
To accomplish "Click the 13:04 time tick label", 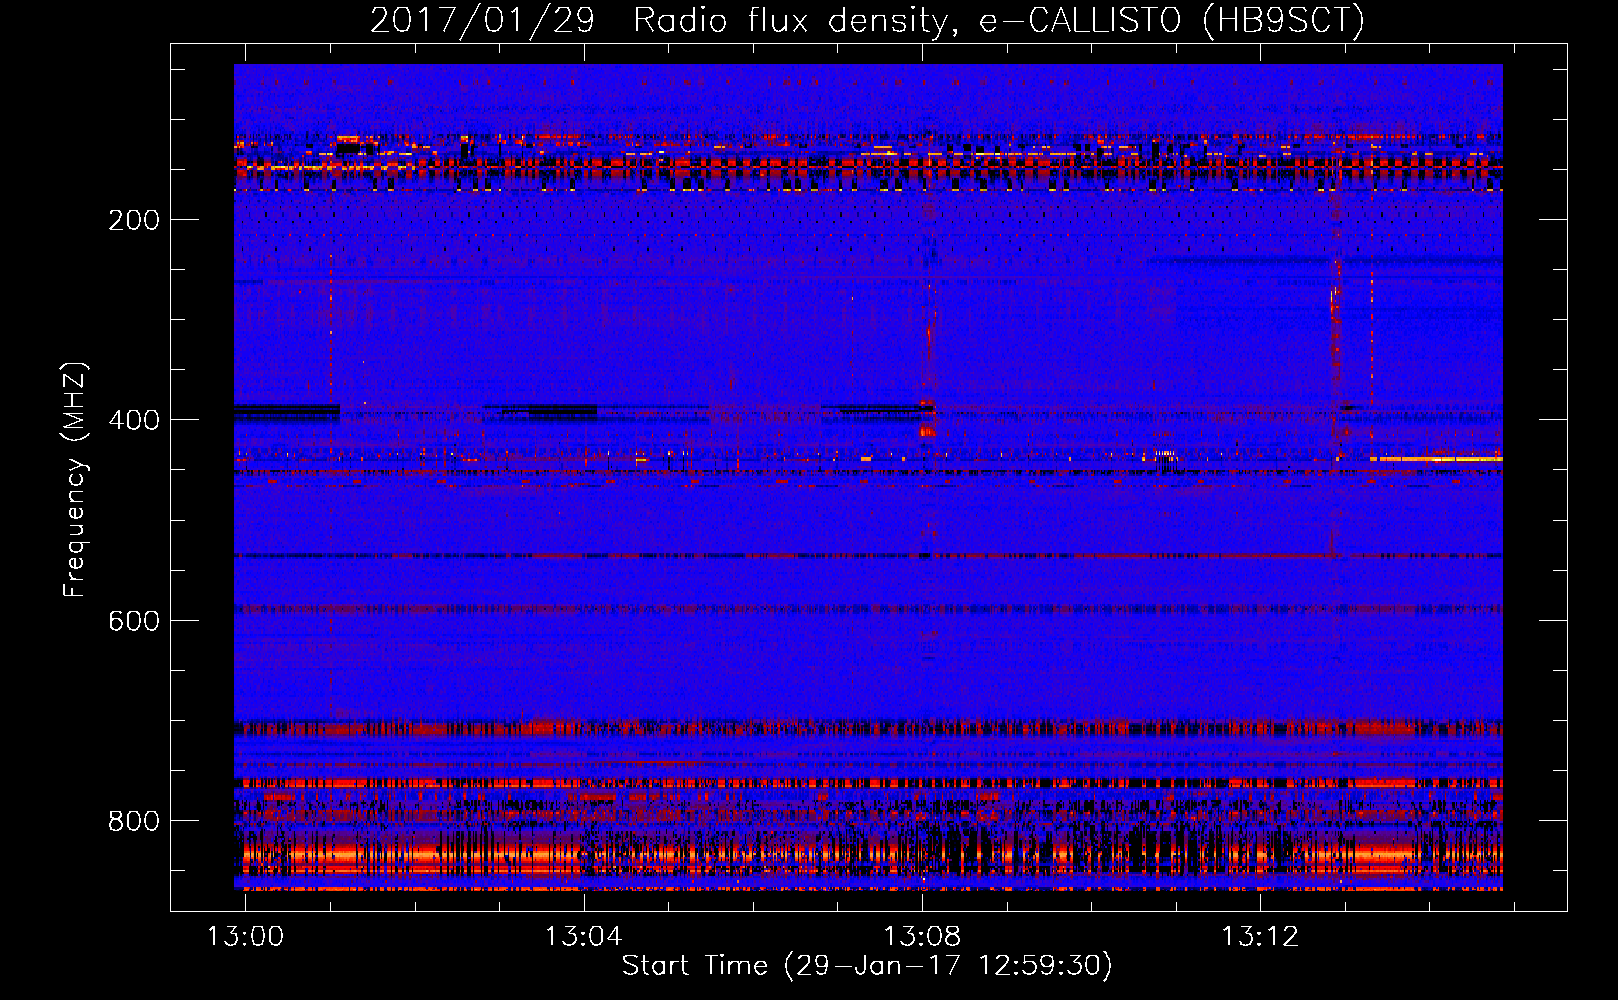I will point(583,936).
